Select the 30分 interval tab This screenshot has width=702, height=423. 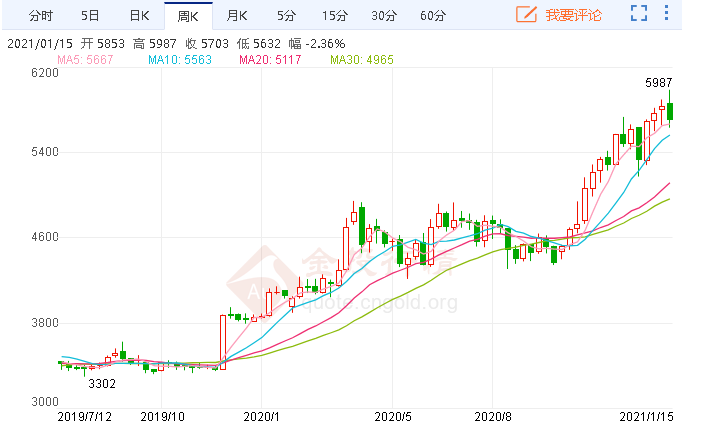(384, 15)
